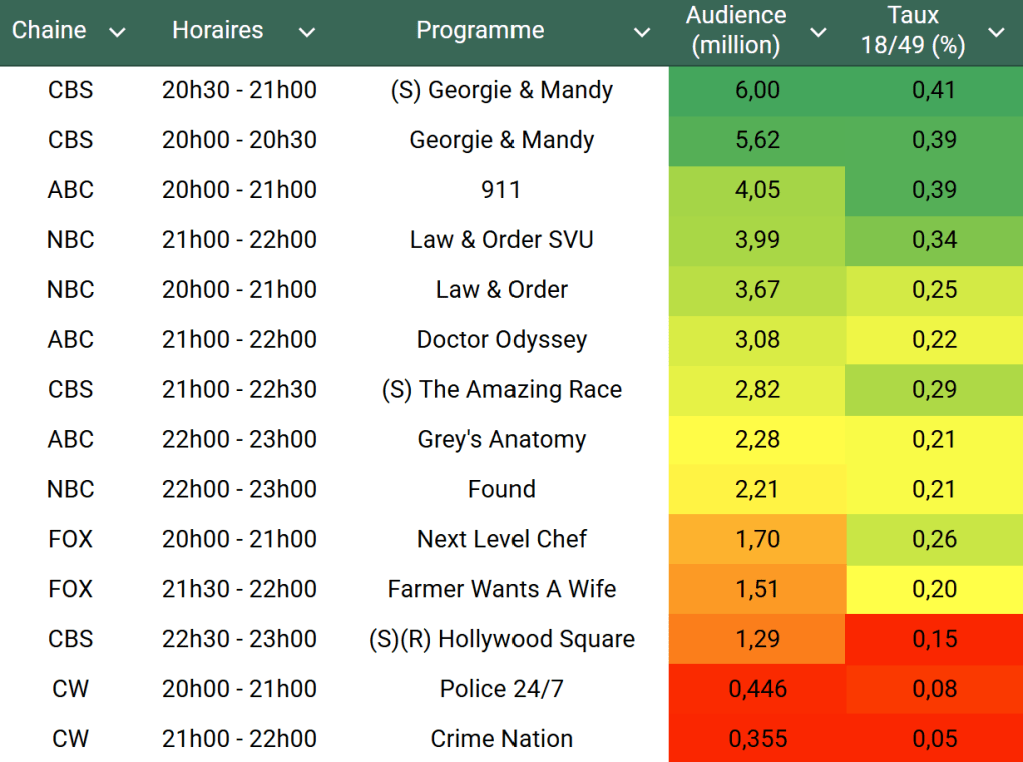This screenshot has width=1023, height=762.
Task: Open the Programme column dropdown chevron
Action: click(x=642, y=33)
